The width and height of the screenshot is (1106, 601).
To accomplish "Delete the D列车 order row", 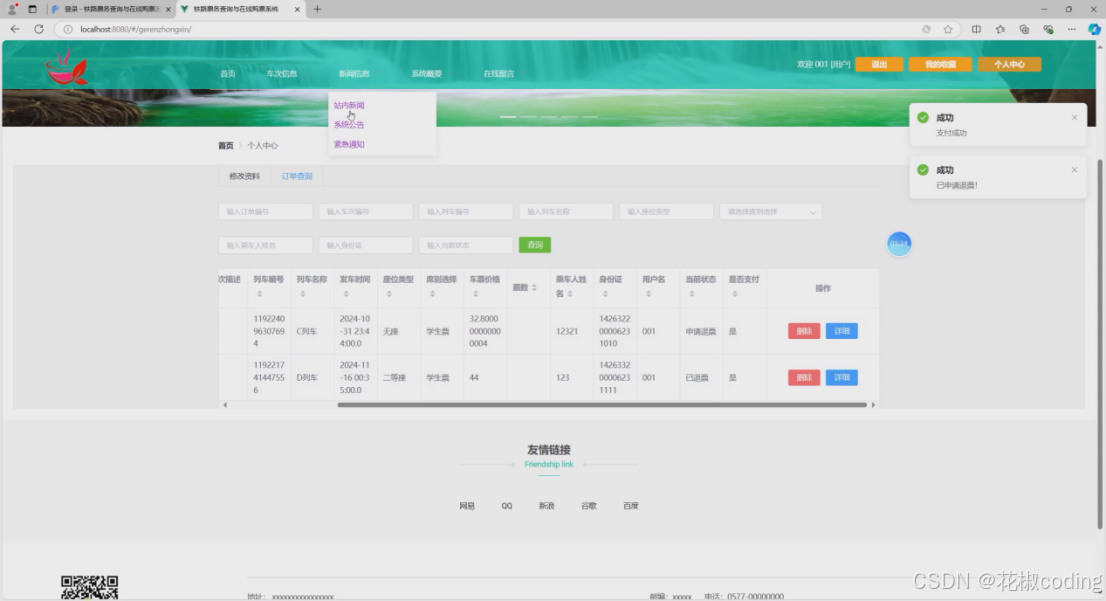I will (x=804, y=377).
